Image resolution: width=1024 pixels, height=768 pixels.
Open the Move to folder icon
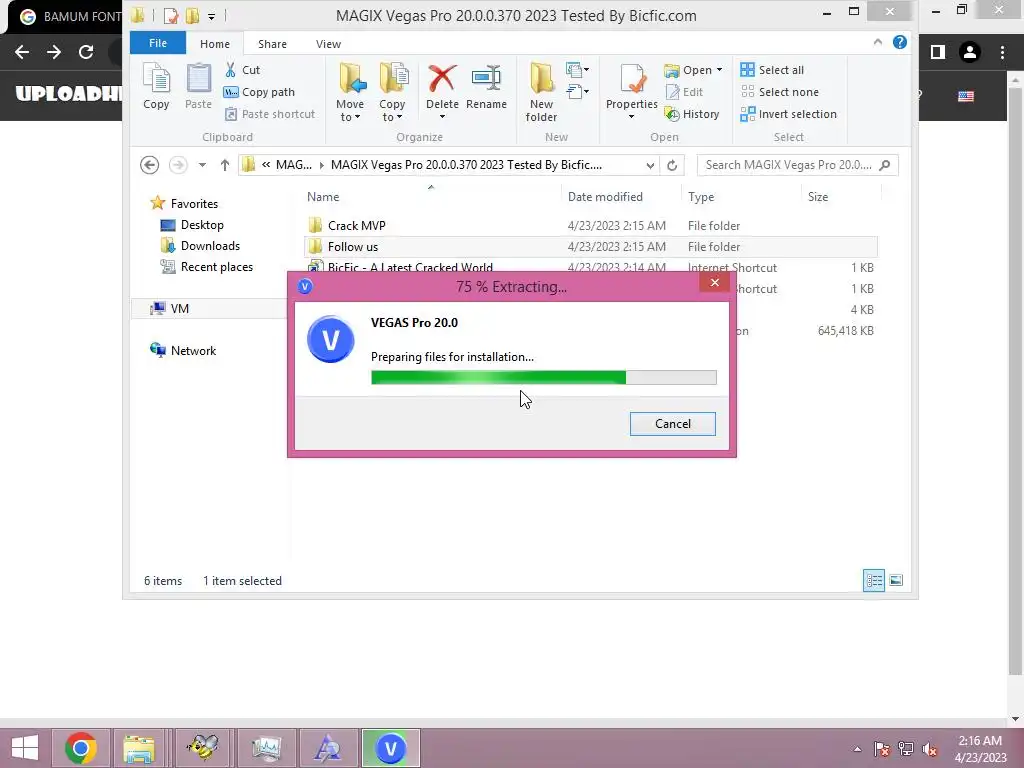[351, 80]
